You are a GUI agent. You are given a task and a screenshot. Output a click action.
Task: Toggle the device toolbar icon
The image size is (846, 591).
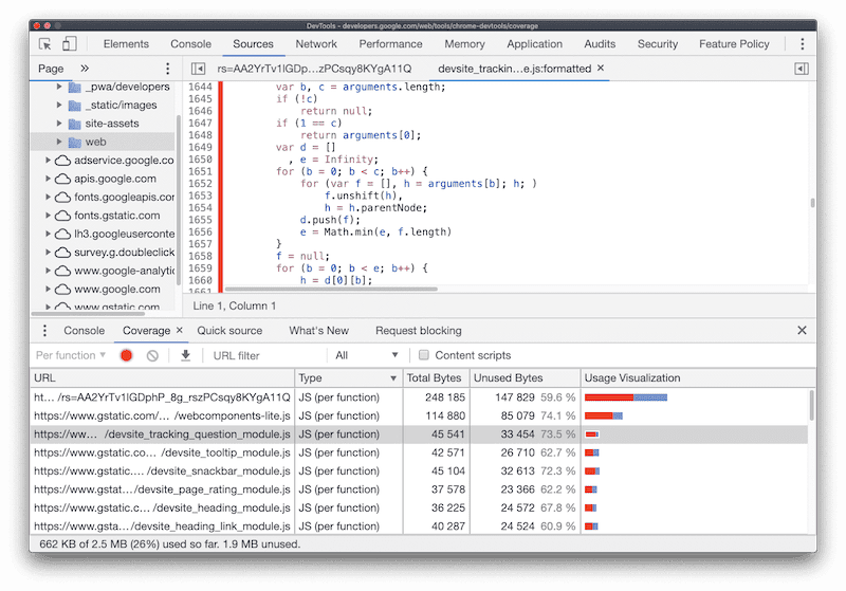(69, 44)
